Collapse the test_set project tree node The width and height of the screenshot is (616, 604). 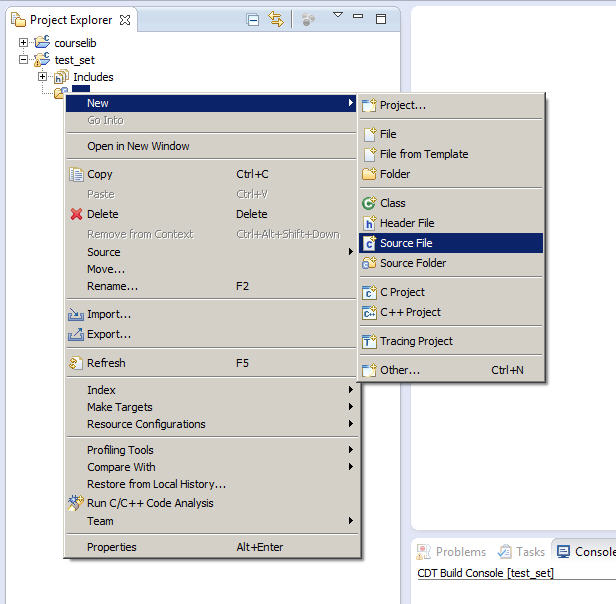point(24,60)
